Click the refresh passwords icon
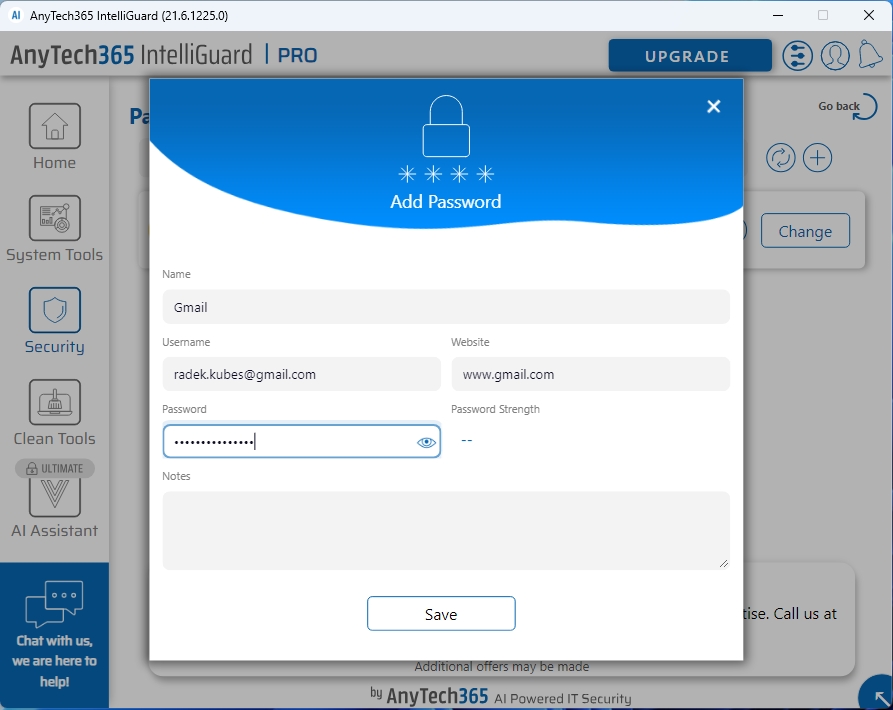This screenshot has height=710, width=893. point(780,158)
